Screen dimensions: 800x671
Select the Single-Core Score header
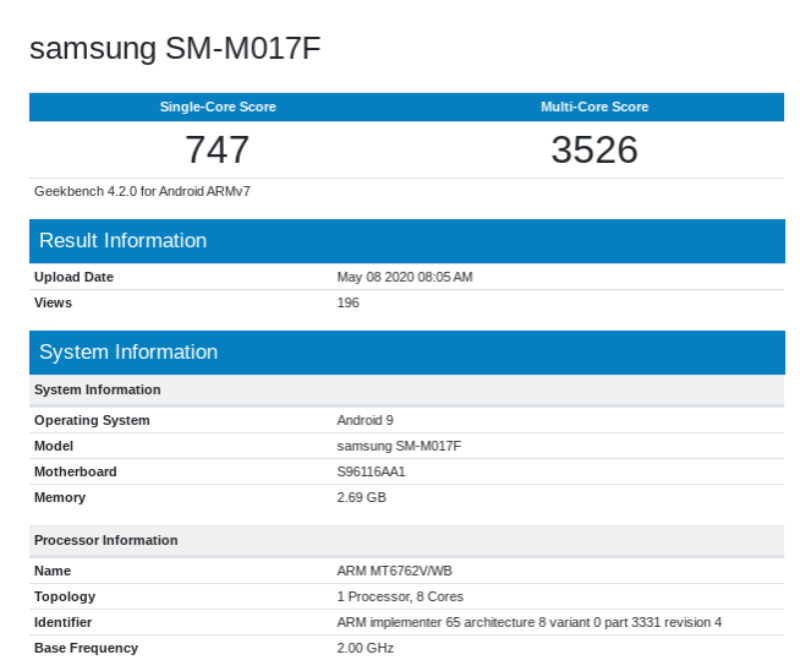pyautogui.click(x=218, y=107)
